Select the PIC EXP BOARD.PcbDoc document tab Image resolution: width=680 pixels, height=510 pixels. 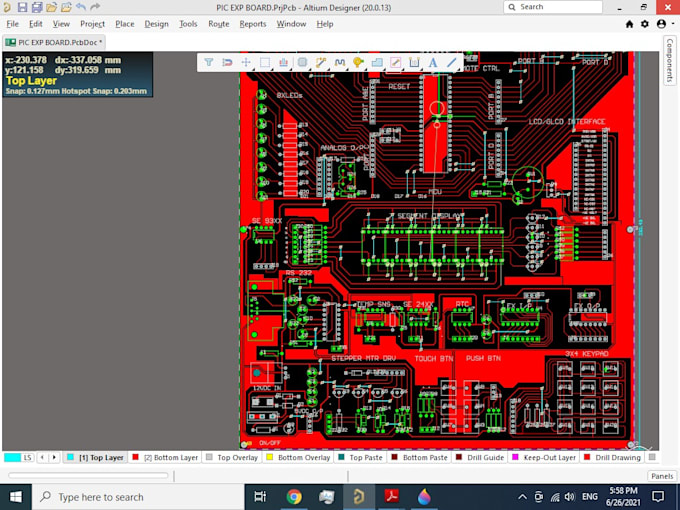[x=54, y=42]
